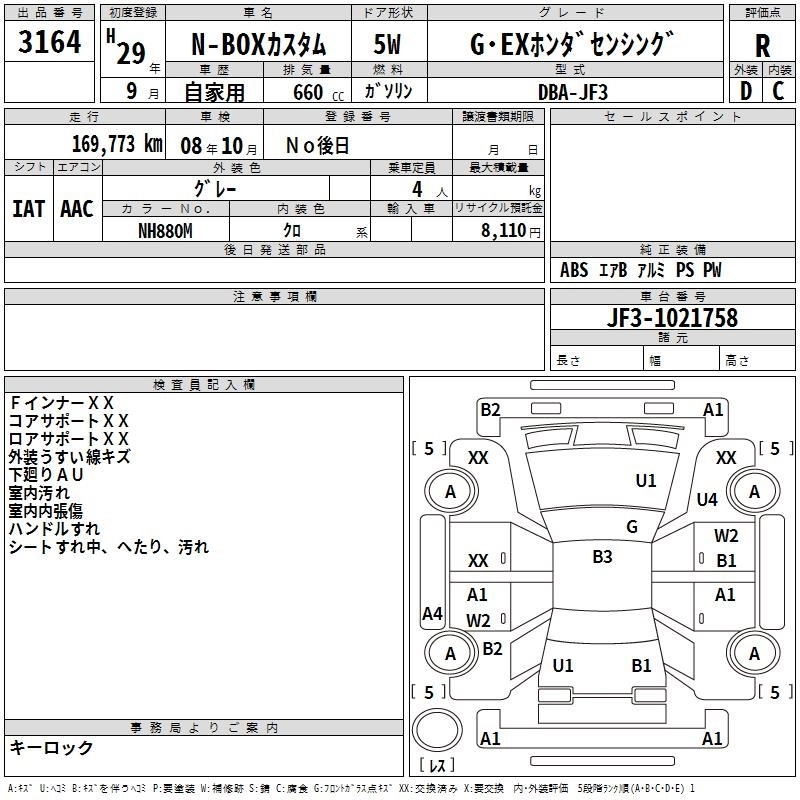Click the 後日発送部品 header
800x800 pixels.
click(275, 249)
